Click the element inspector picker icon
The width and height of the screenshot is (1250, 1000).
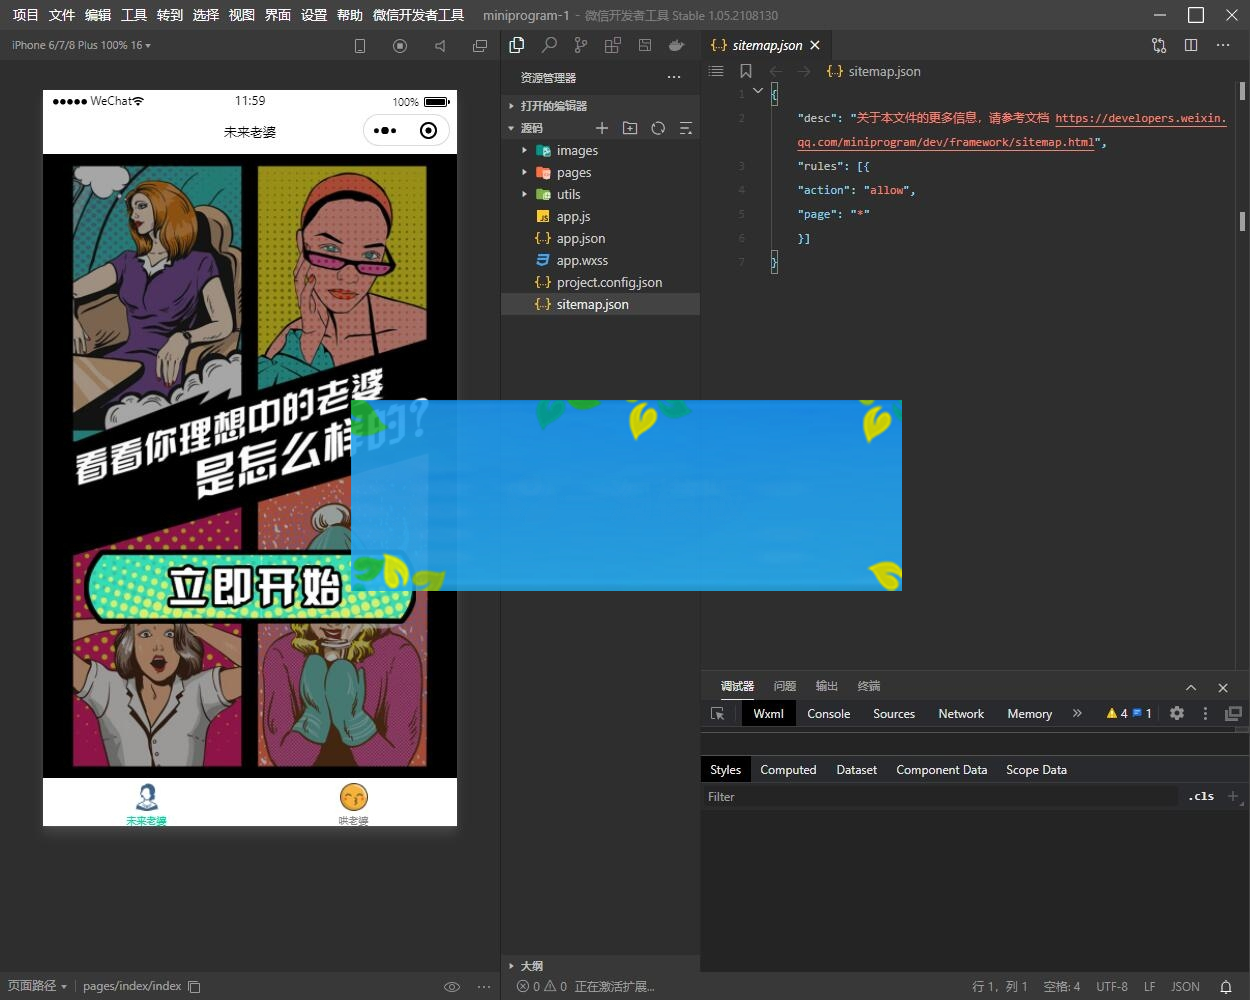pos(717,713)
